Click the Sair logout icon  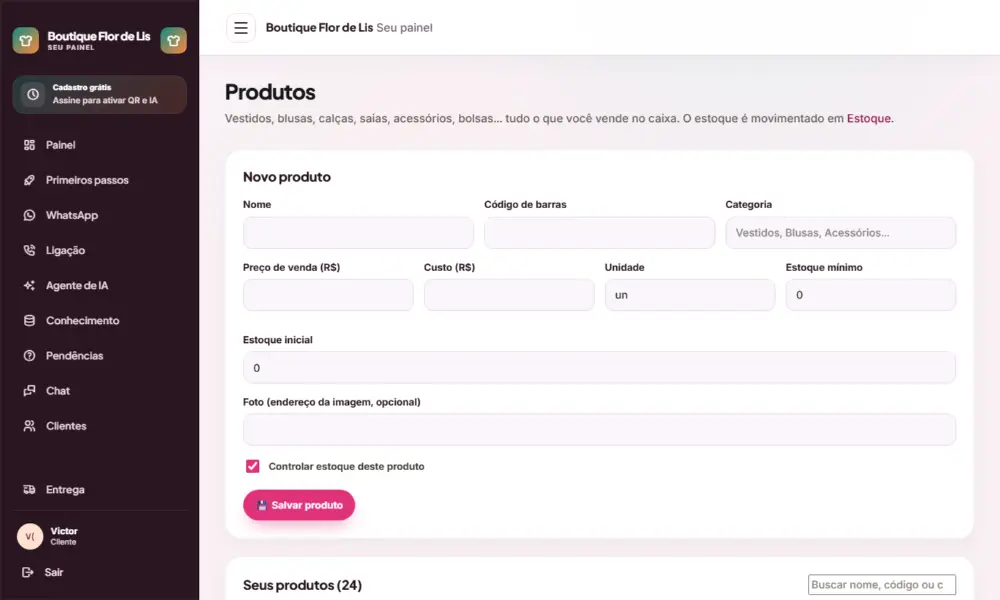pyautogui.click(x=27, y=573)
